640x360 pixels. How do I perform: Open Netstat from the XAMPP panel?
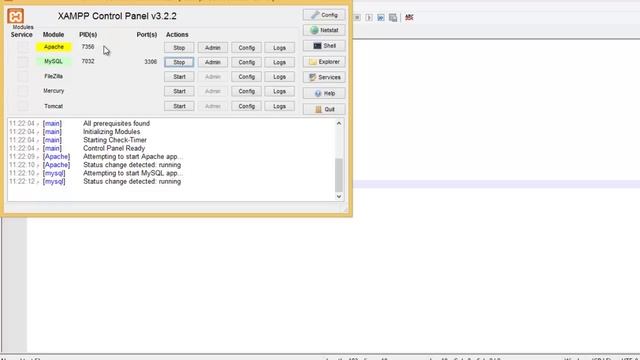click(324, 30)
